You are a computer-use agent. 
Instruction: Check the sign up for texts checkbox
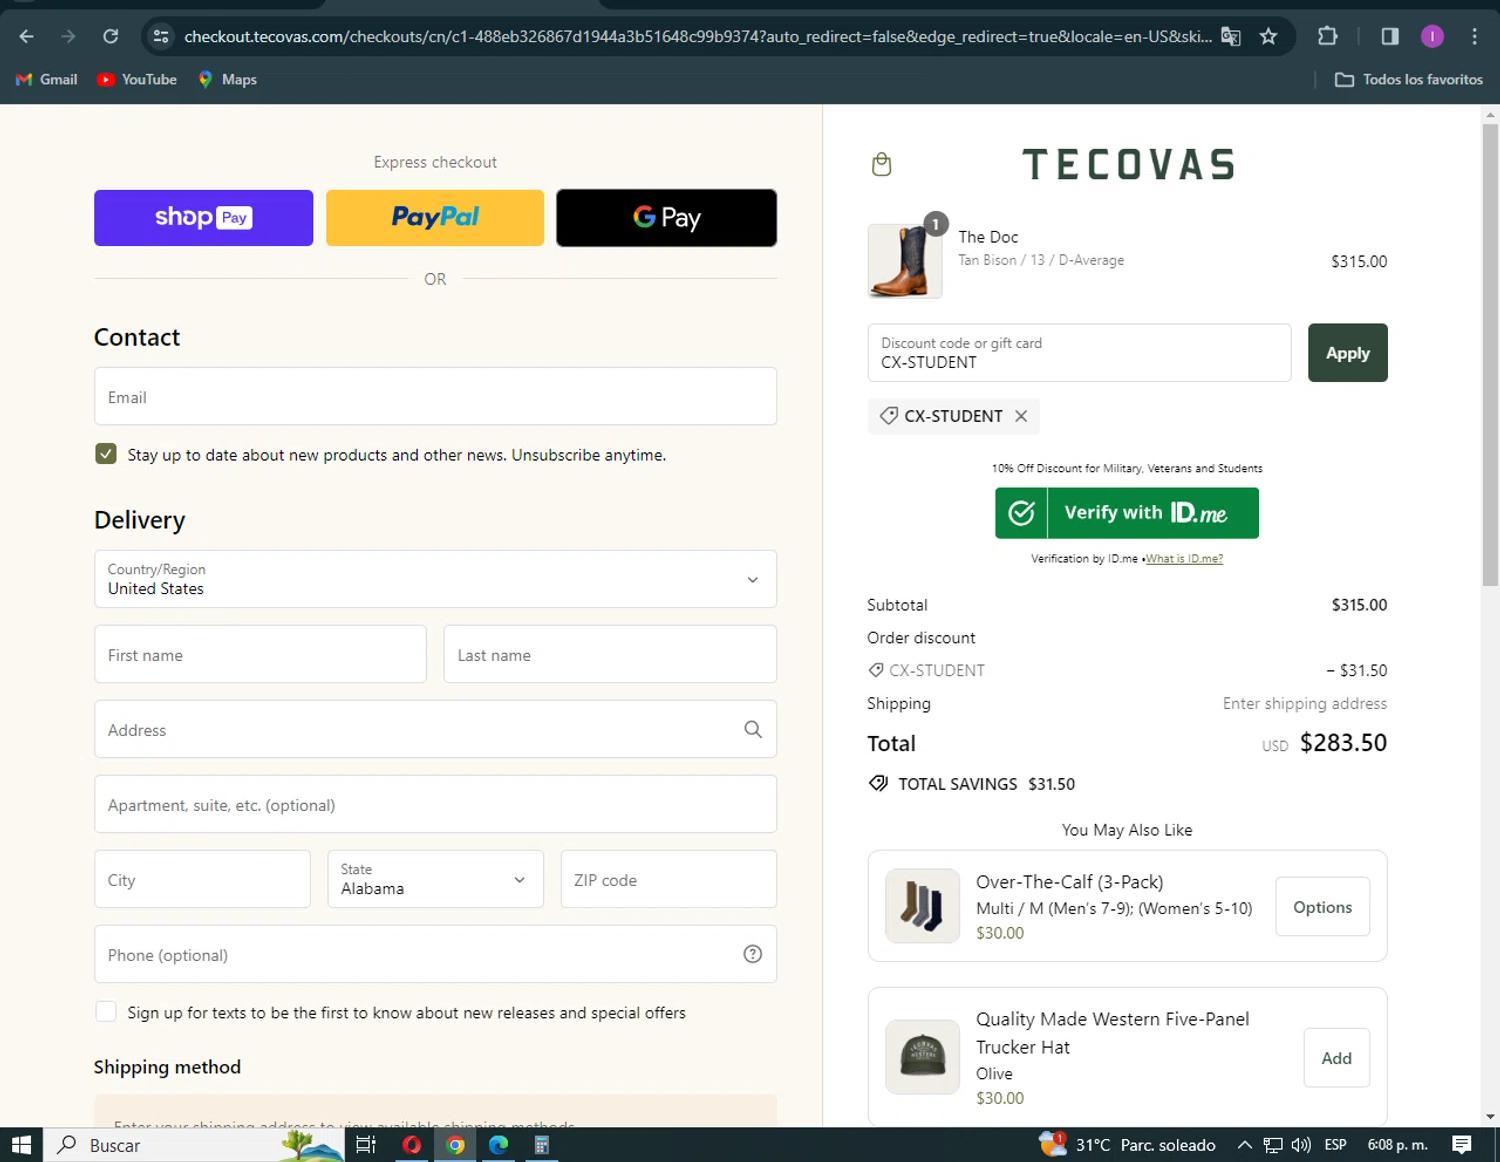tap(106, 1012)
